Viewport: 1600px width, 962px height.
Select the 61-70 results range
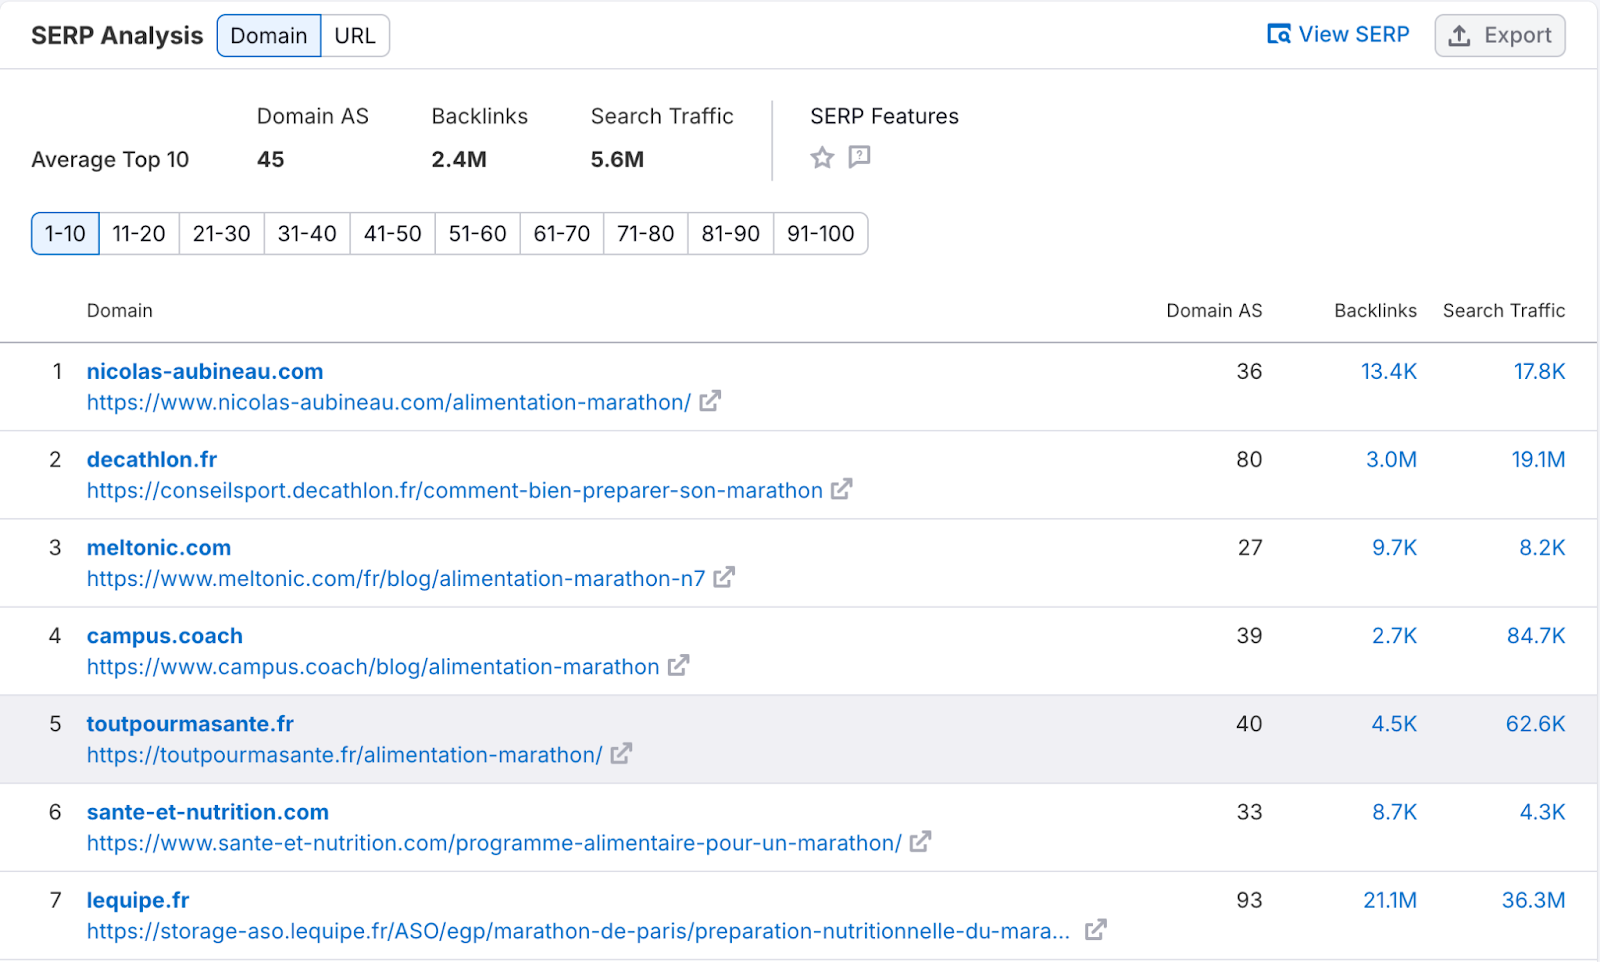point(562,234)
